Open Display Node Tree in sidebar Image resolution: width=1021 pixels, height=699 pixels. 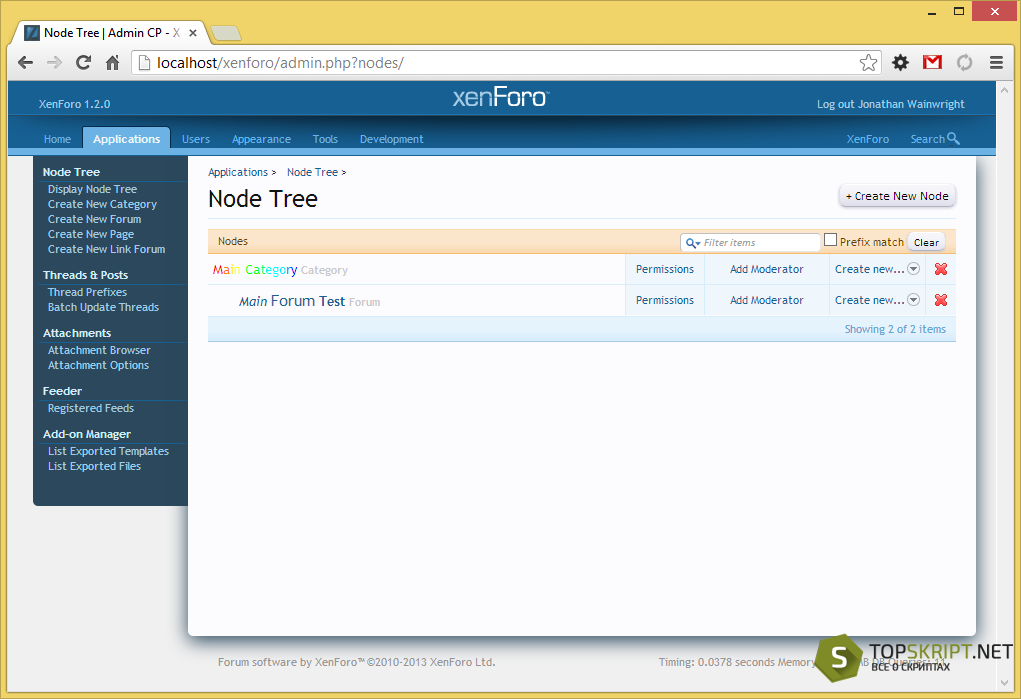92,189
